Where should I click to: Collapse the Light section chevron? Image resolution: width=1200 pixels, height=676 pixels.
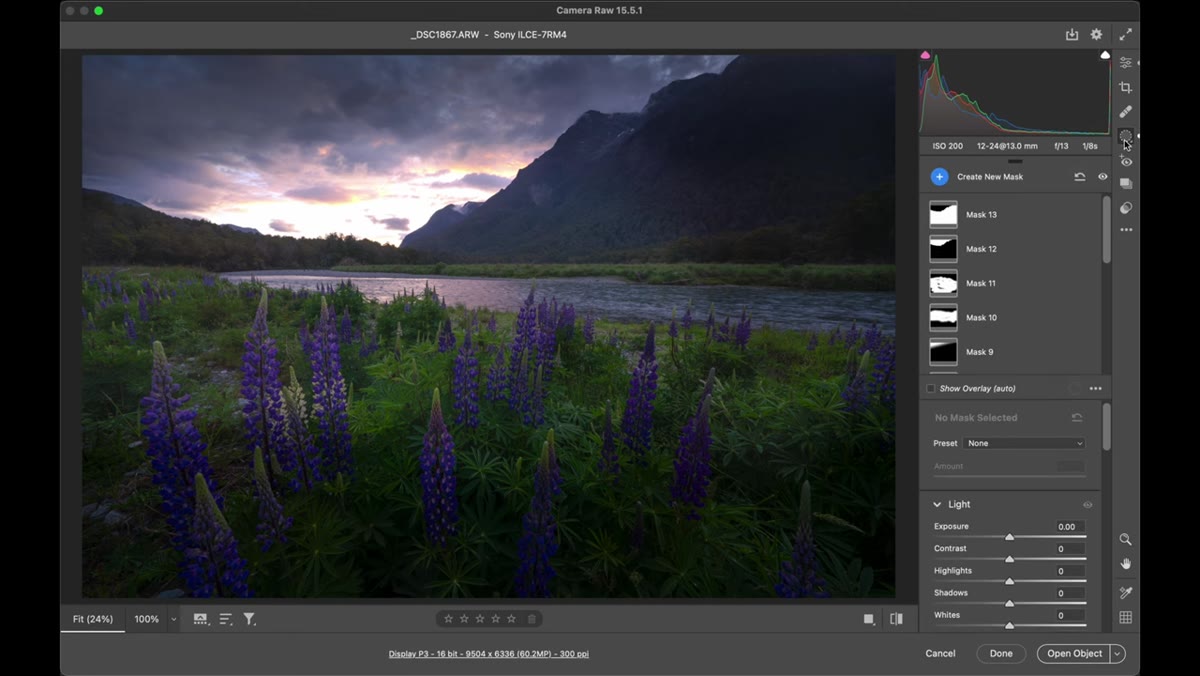pyautogui.click(x=937, y=505)
